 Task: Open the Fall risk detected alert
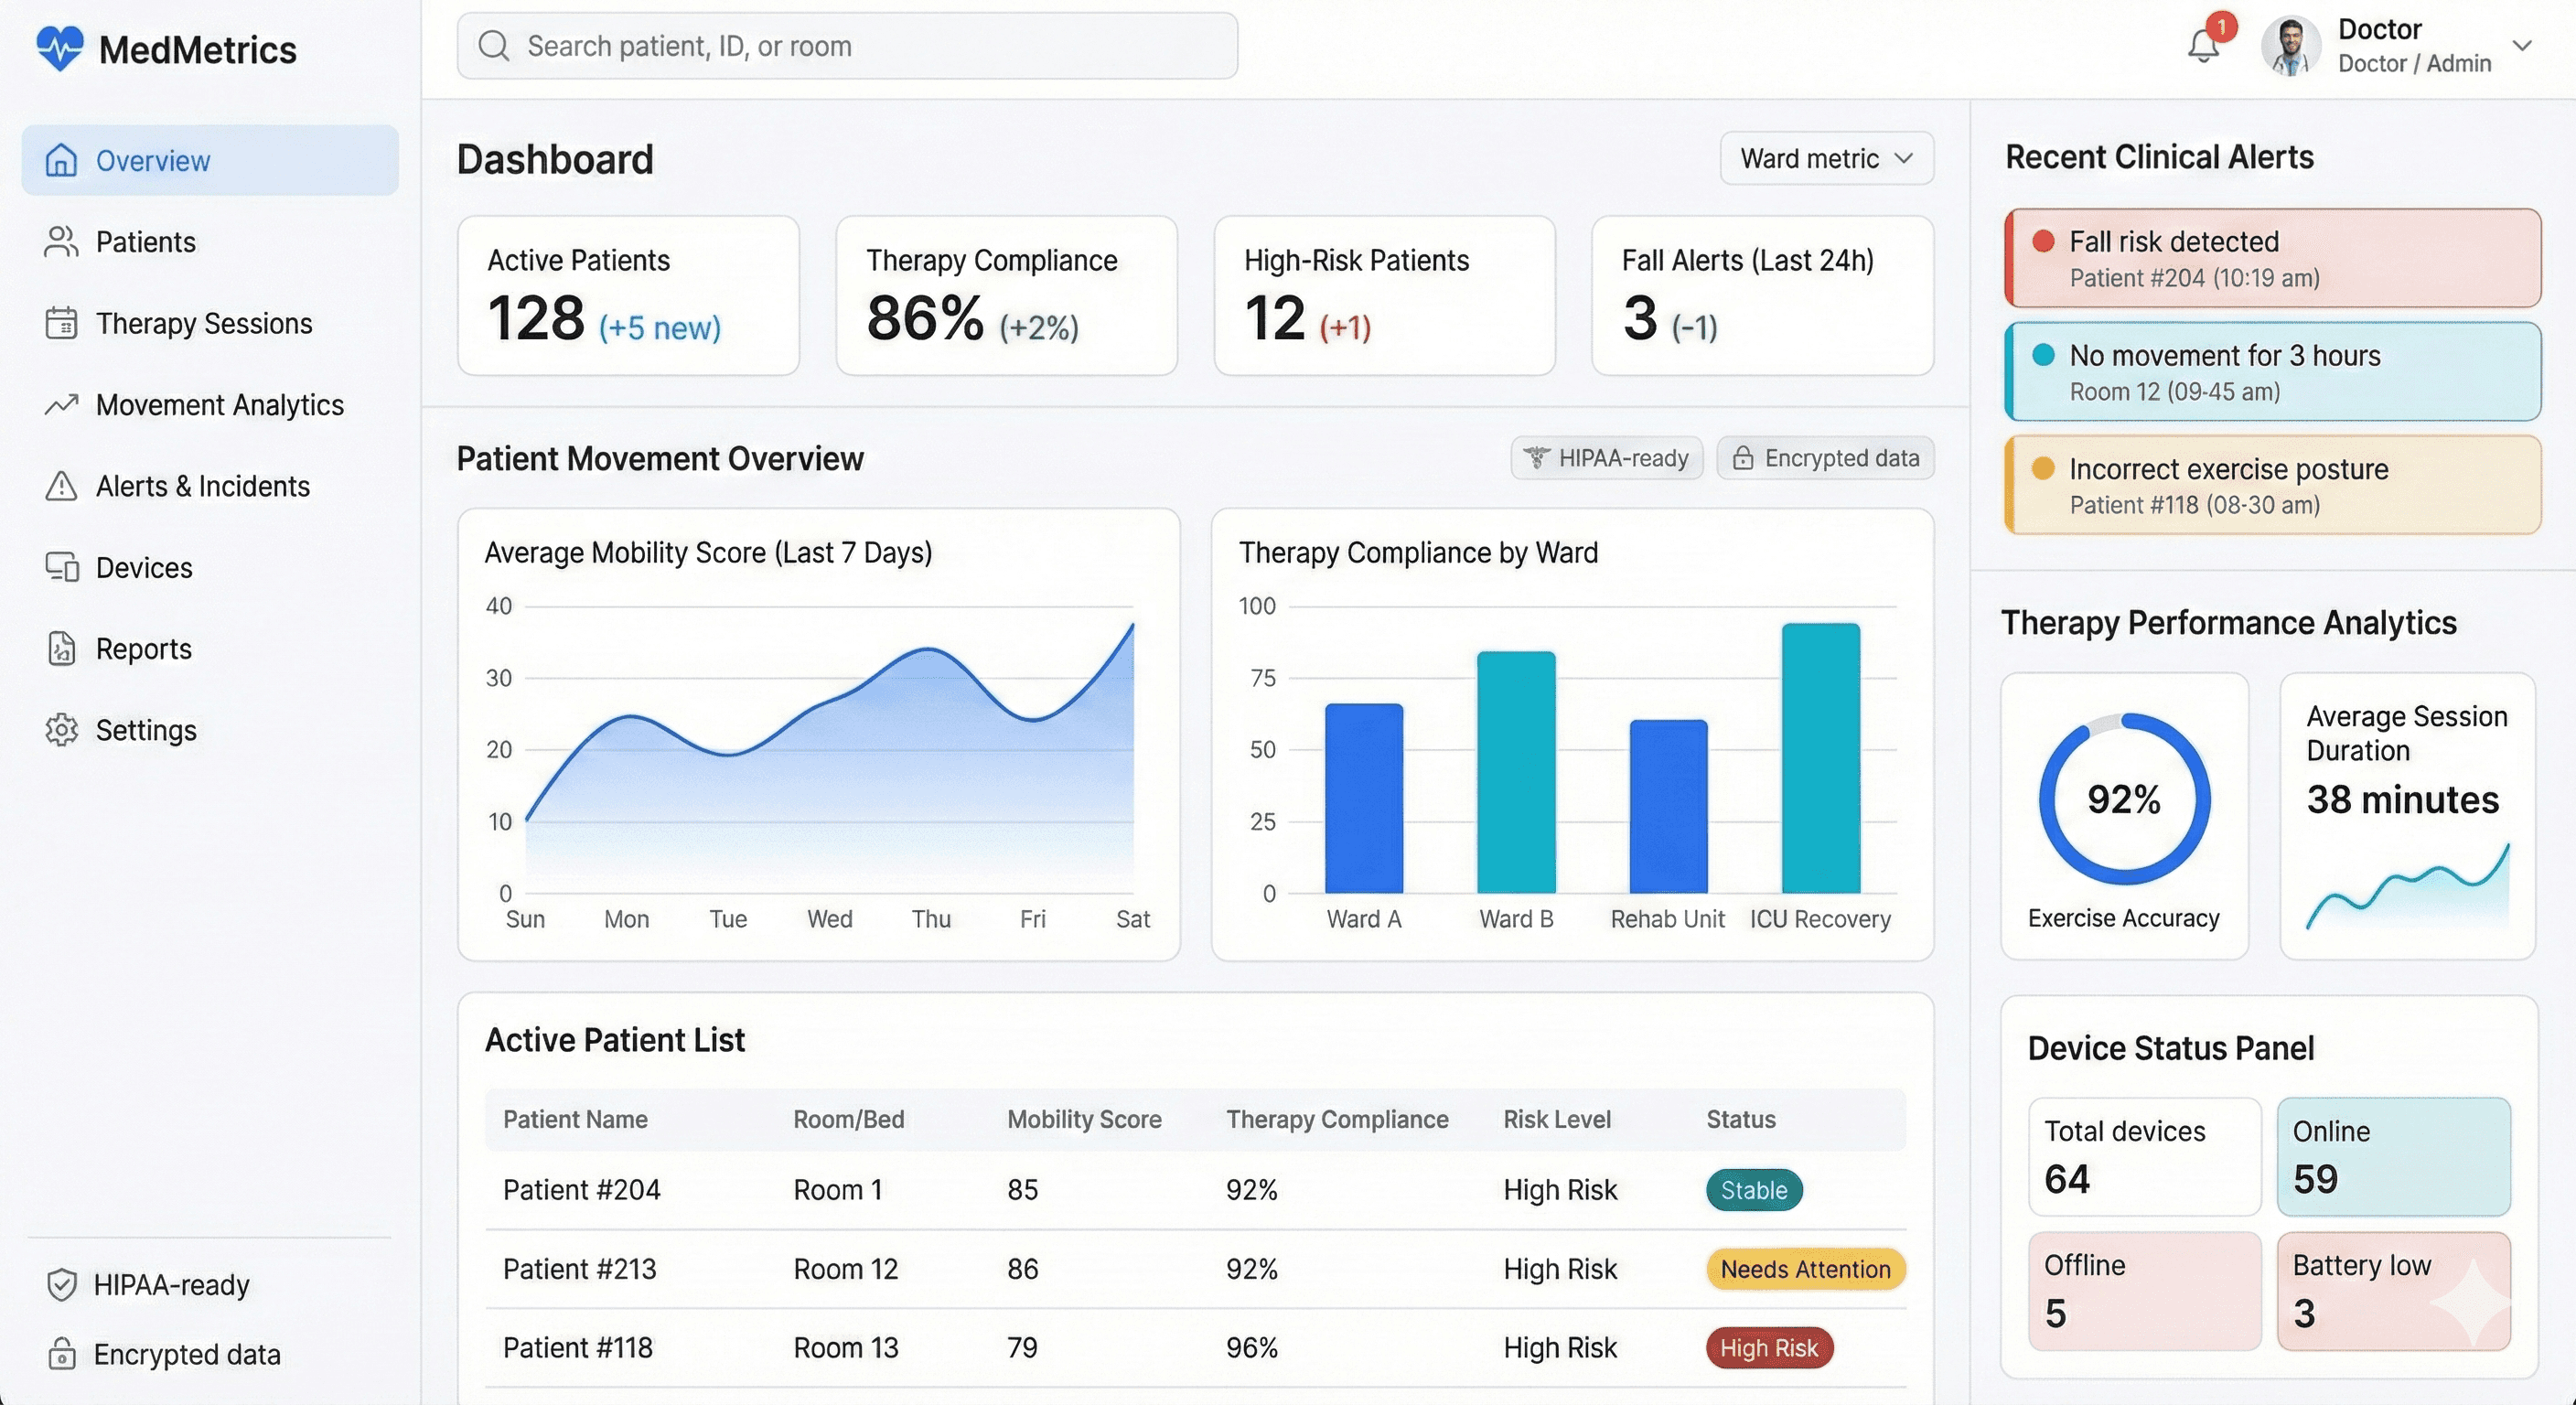click(x=2272, y=258)
